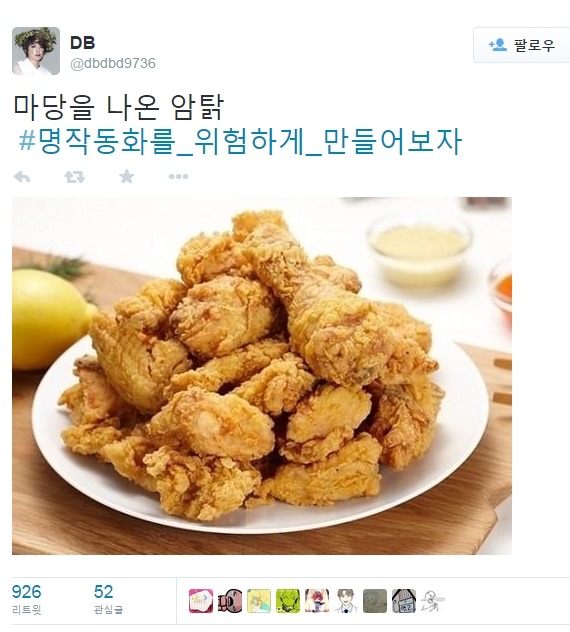The width and height of the screenshot is (570, 632).
Task: Open the last line-drawing retweeter avatar
Action: coord(433,601)
